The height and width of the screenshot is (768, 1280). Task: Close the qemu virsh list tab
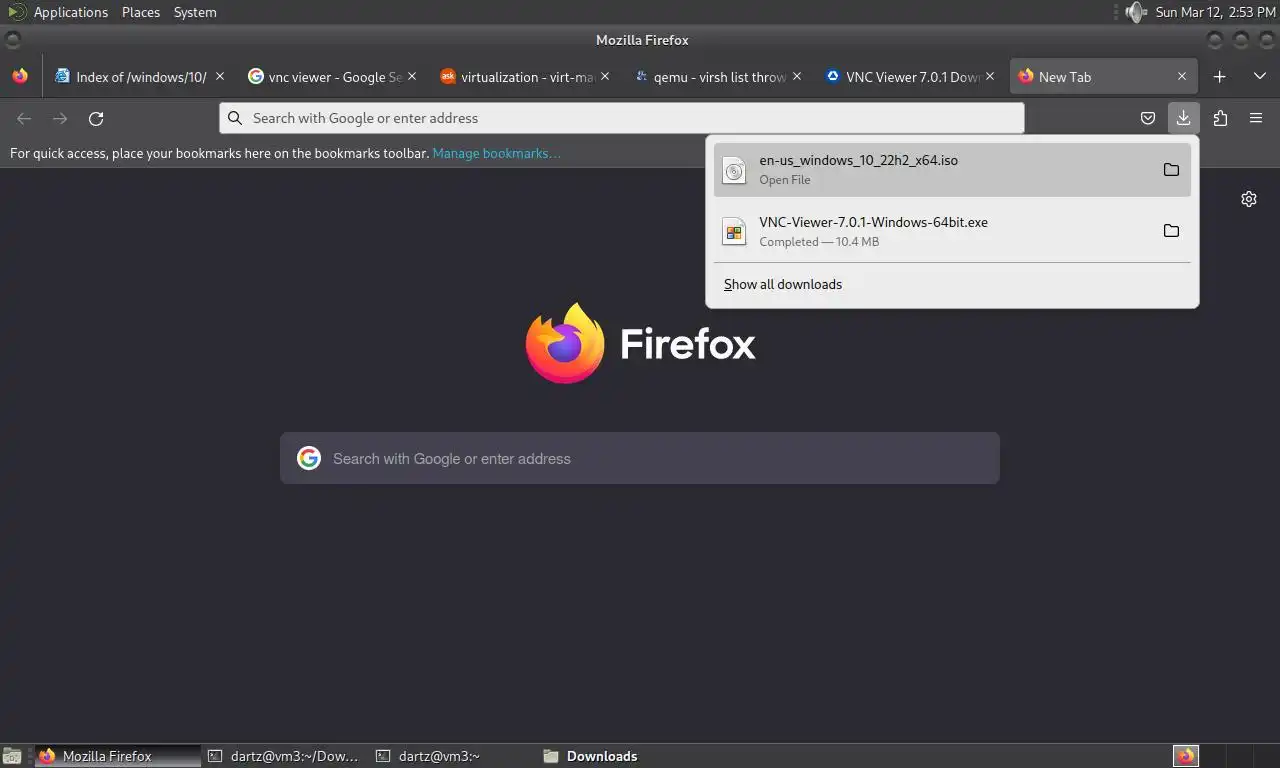click(797, 76)
